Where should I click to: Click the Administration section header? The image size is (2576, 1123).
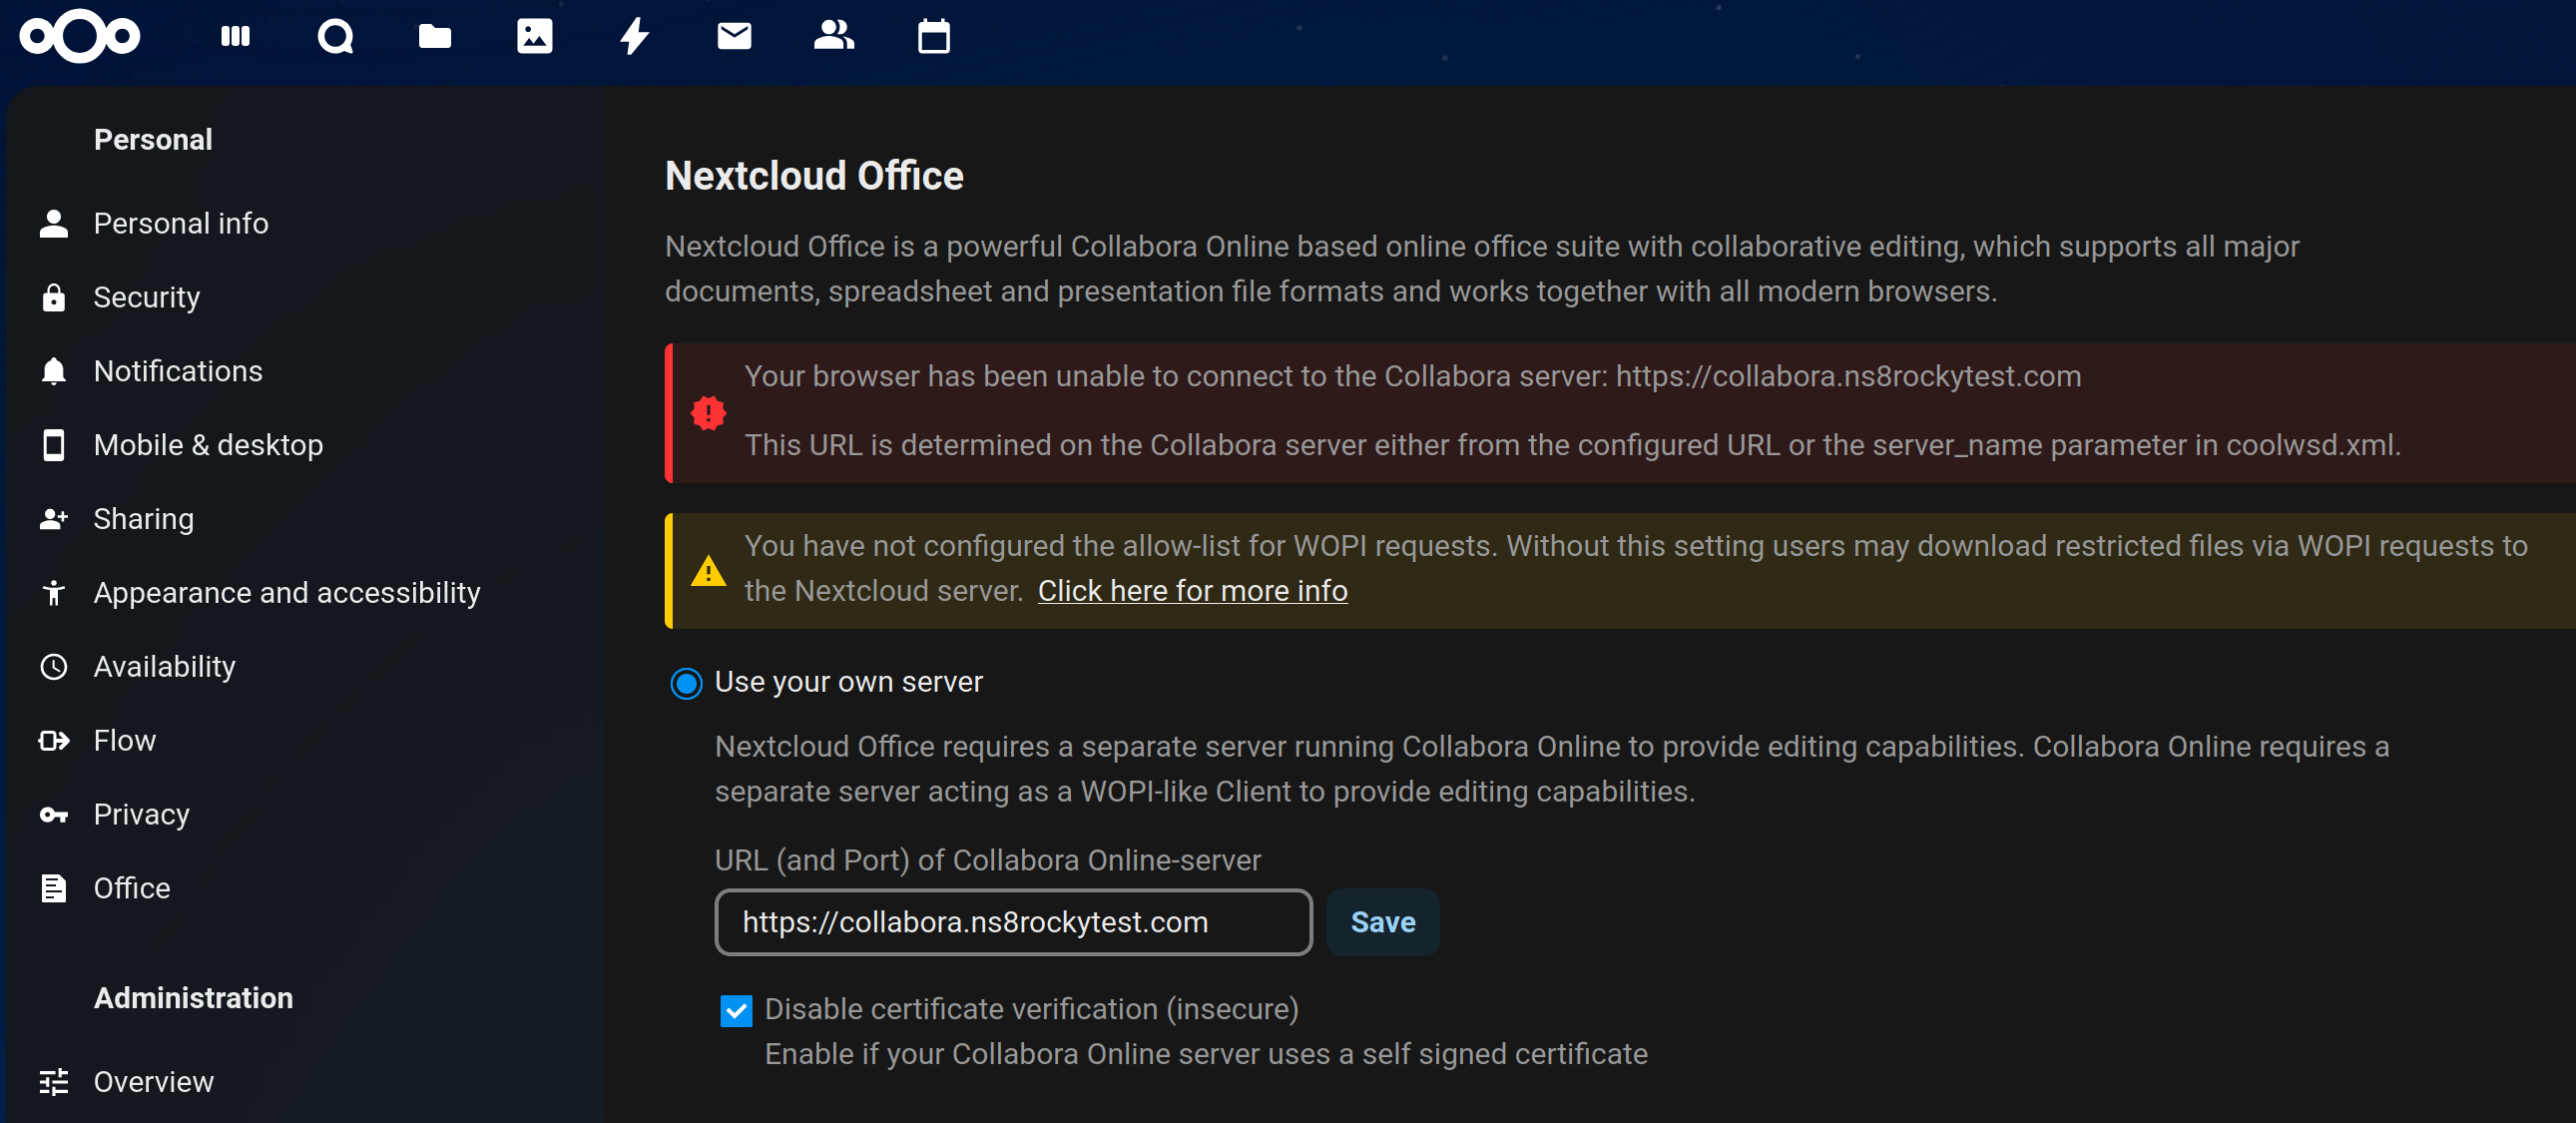click(x=193, y=998)
